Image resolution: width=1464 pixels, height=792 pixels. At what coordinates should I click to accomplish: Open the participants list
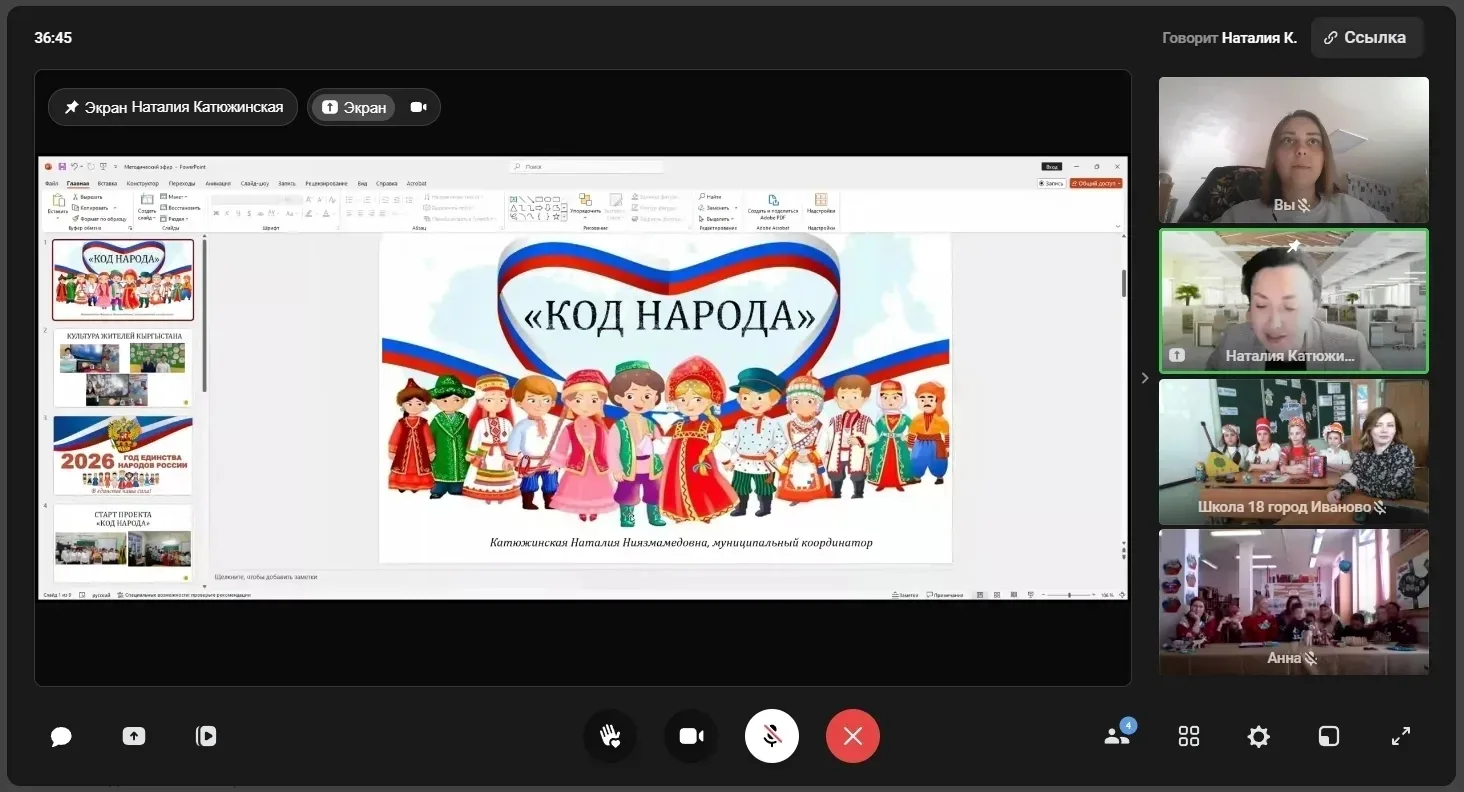[x=1118, y=736]
